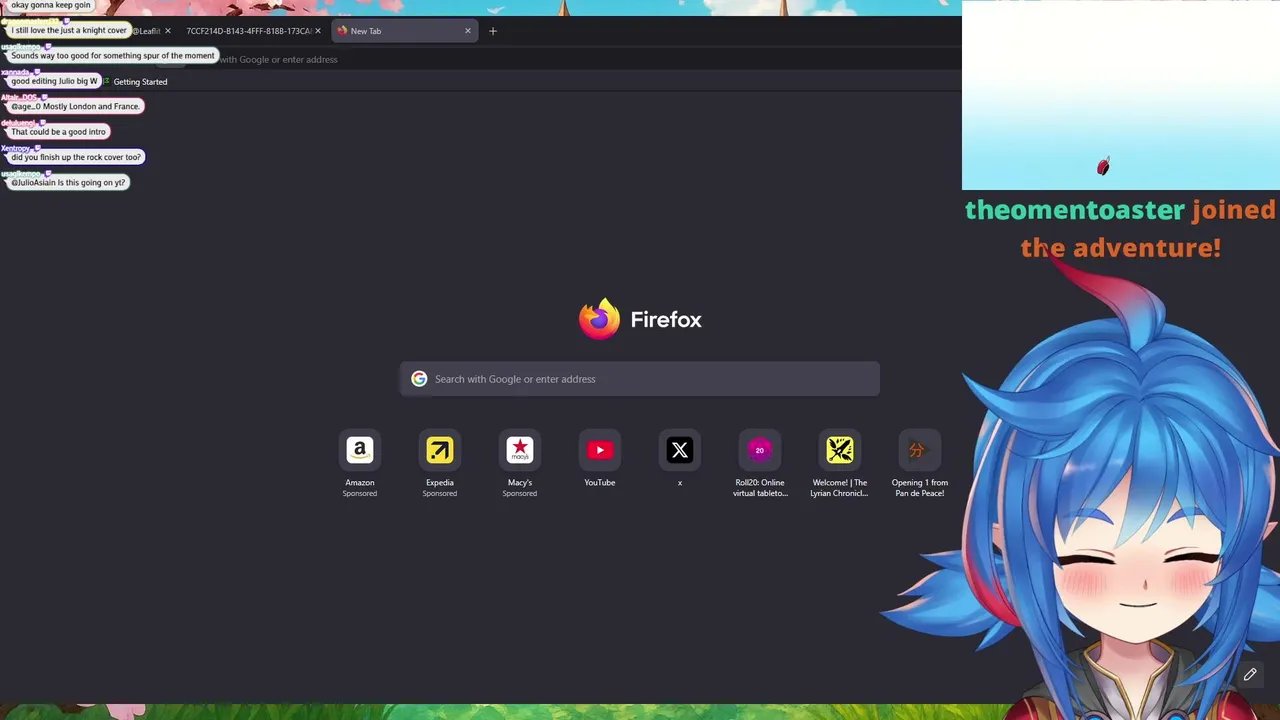This screenshot has width=1280, height=720.
Task: Open the Amazon sponsored shortcut tile
Action: 360,451
